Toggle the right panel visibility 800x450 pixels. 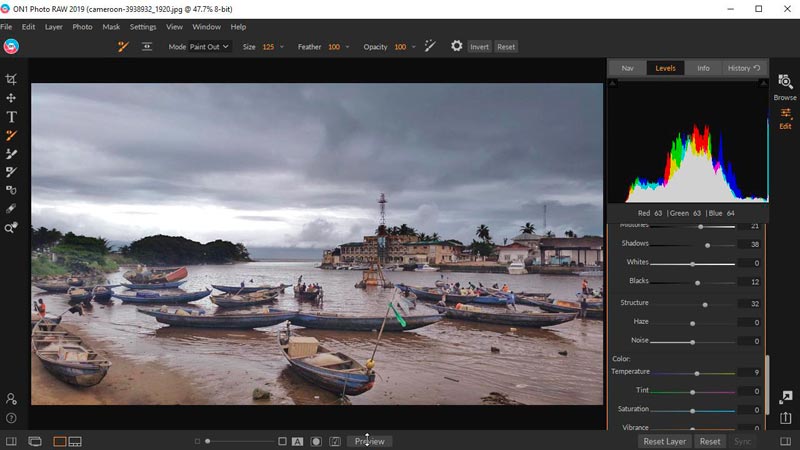point(787,441)
